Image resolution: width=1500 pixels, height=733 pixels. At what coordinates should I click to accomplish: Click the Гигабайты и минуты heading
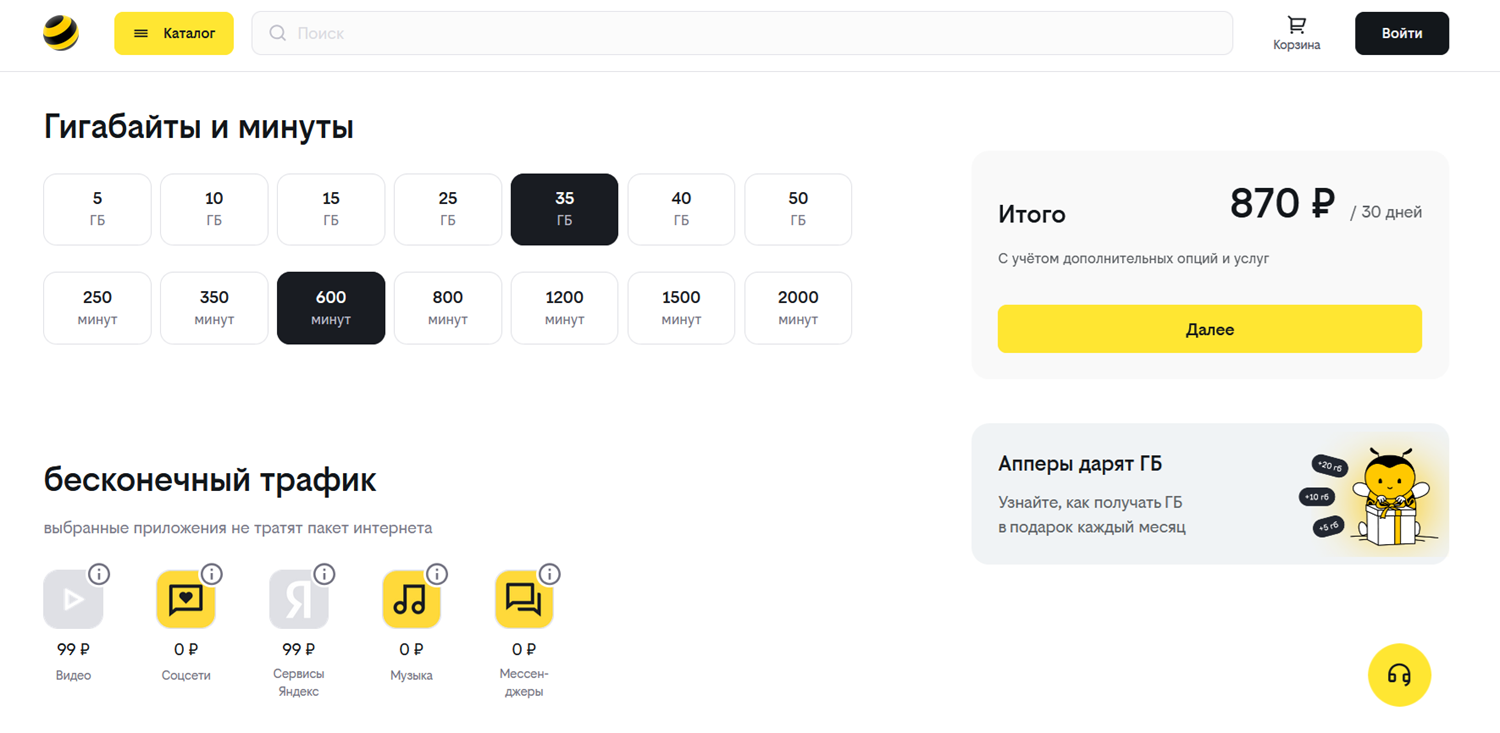(x=199, y=127)
